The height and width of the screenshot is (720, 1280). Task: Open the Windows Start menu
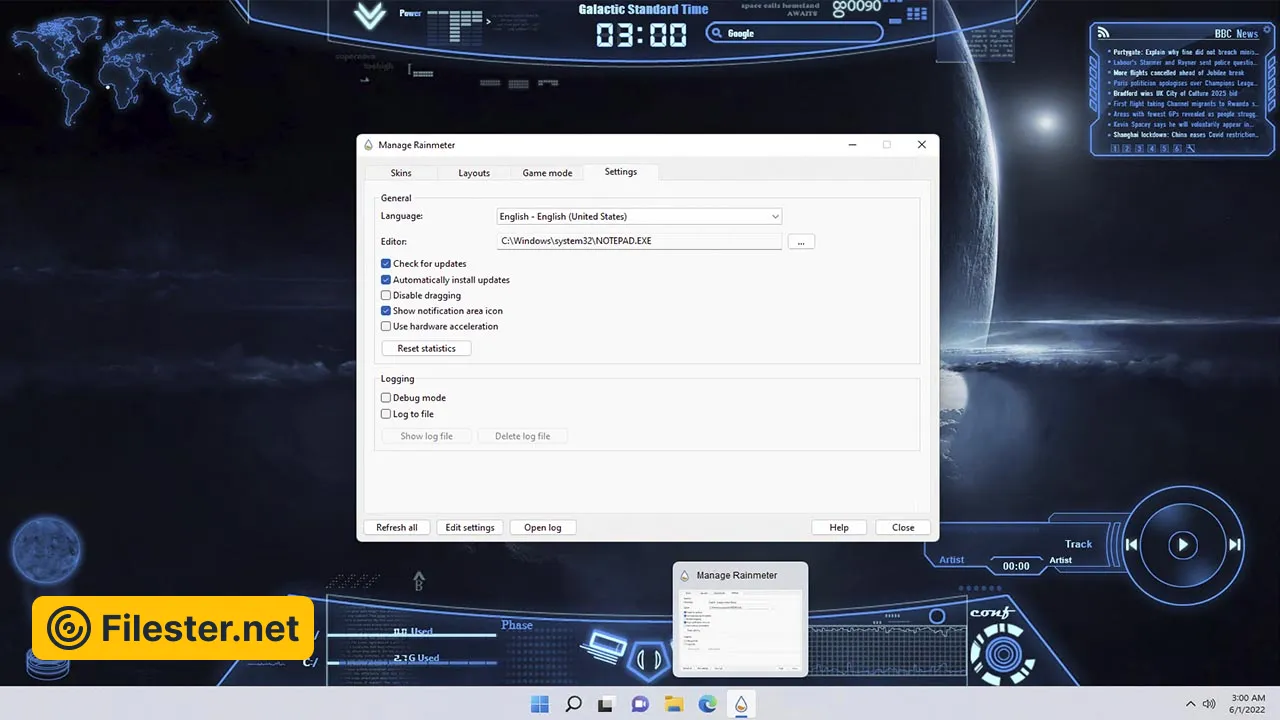539,704
